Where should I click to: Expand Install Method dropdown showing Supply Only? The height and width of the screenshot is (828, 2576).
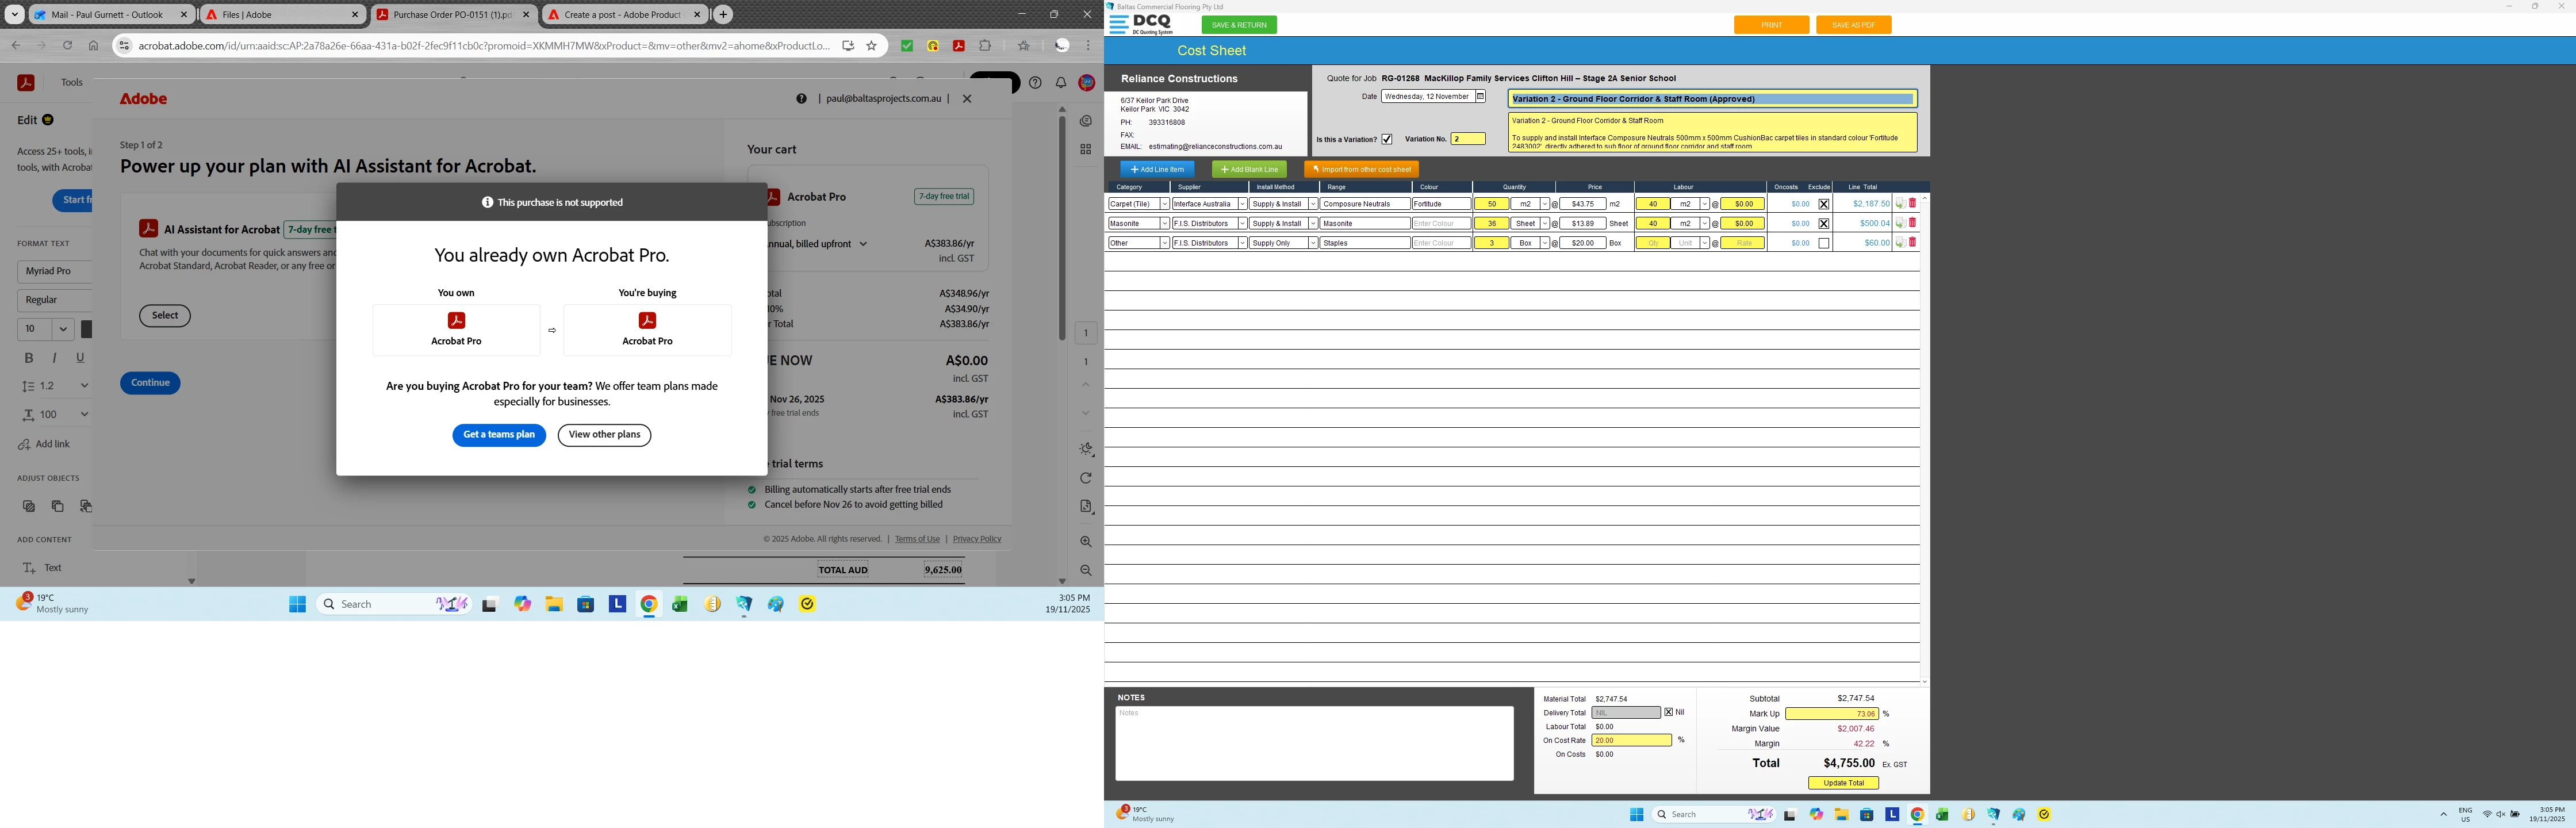[x=1313, y=243]
